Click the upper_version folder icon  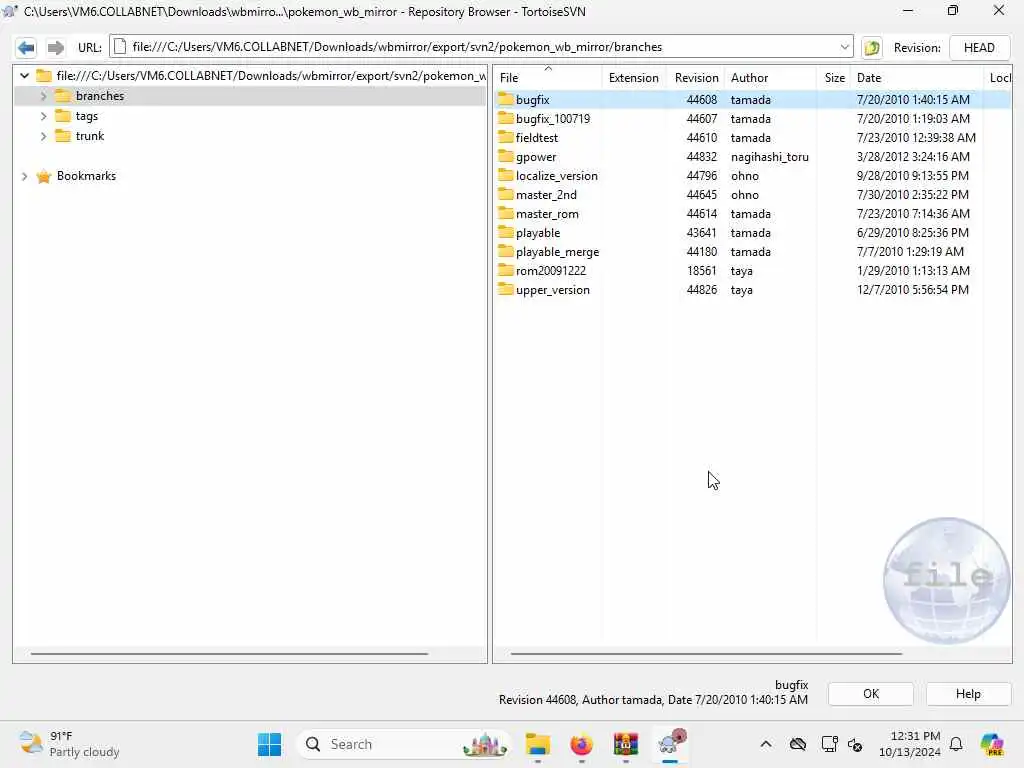(x=505, y=289)
